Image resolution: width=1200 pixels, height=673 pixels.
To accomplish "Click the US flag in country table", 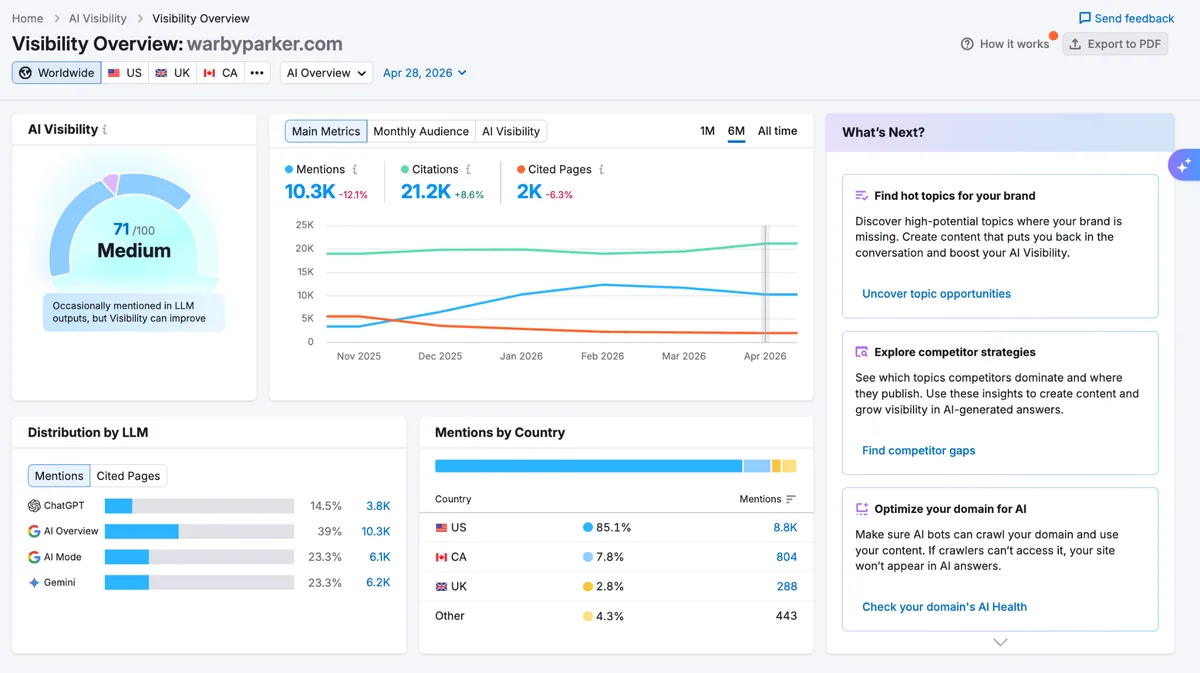I will [x=442, y=527].
